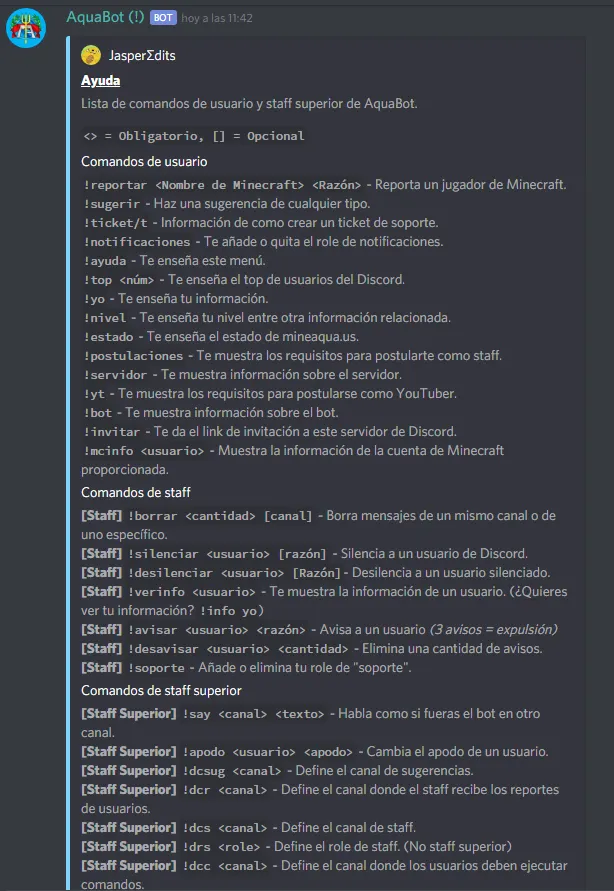The width and height of the screenshot is (614, 891).
Task: Open the AquaBot (!) username profile
Action: [105, 18]
